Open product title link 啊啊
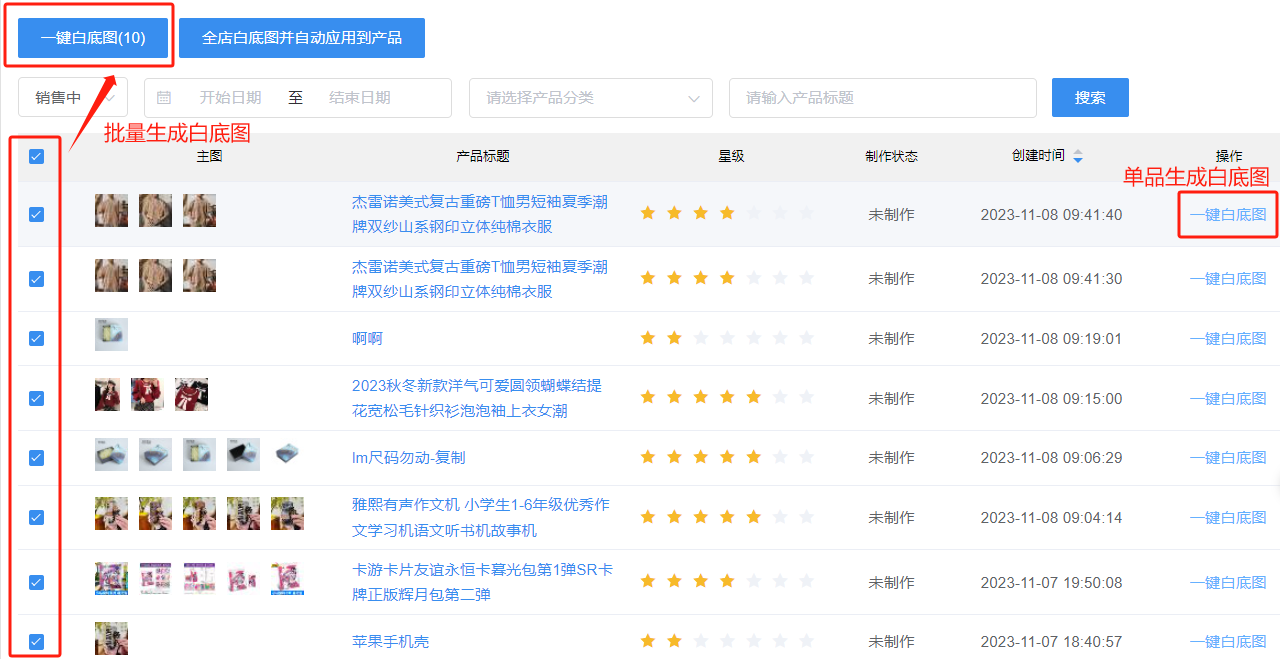Image resolution: width=1280 pixels, height=659 pixels. pos(369,337)
